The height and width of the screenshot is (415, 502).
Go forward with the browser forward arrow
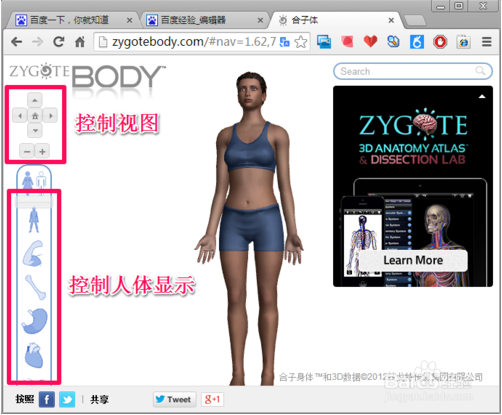tap(38, 42)
